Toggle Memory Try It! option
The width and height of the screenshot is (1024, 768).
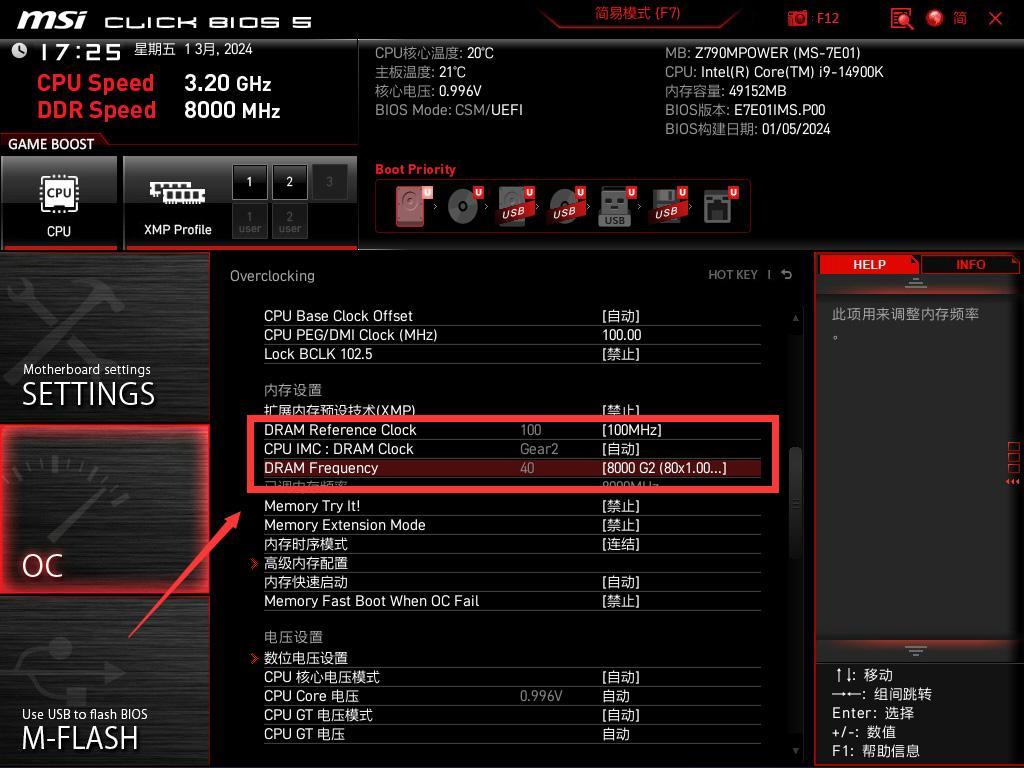point(512,506)
